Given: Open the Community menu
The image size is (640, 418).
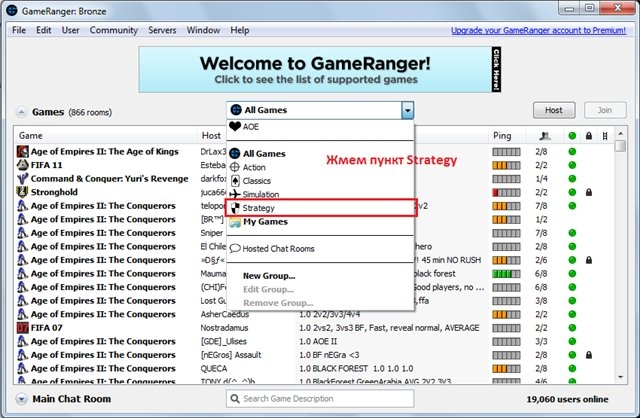Looking at the screenshot, I should pyautogui.click(x=113, y=31).
